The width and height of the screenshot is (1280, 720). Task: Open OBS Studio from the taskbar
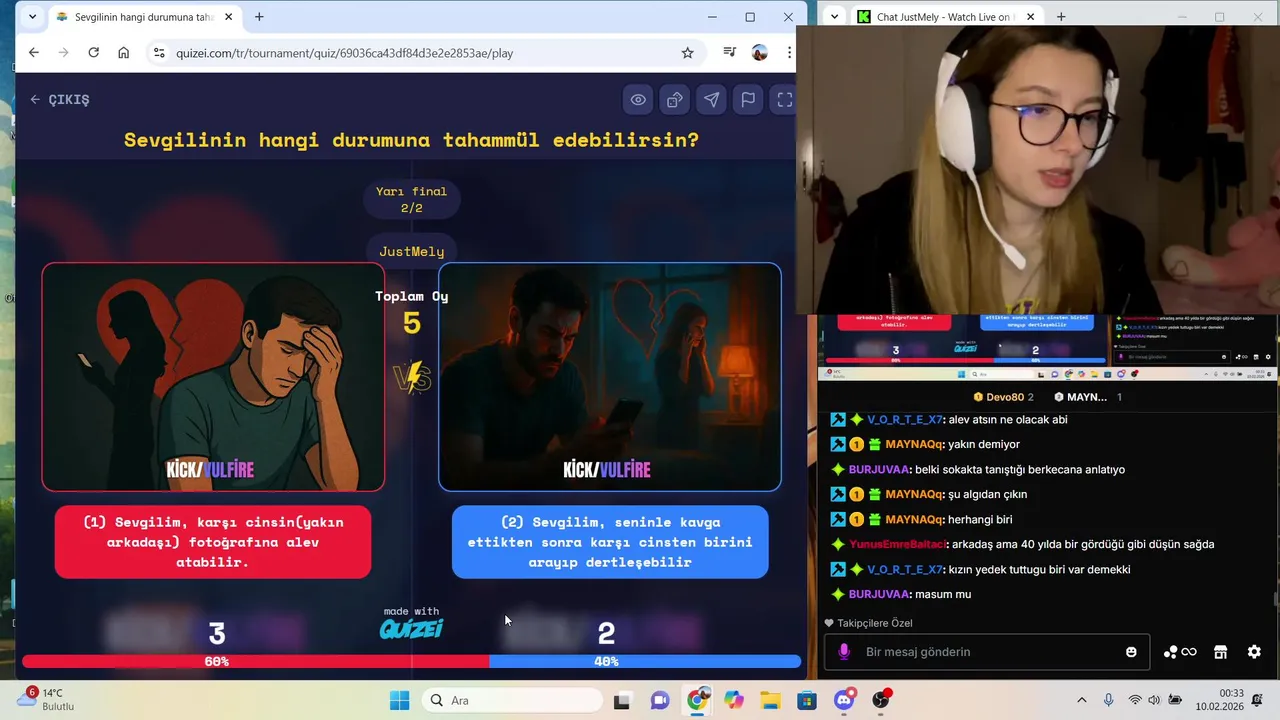coord(881,700)
